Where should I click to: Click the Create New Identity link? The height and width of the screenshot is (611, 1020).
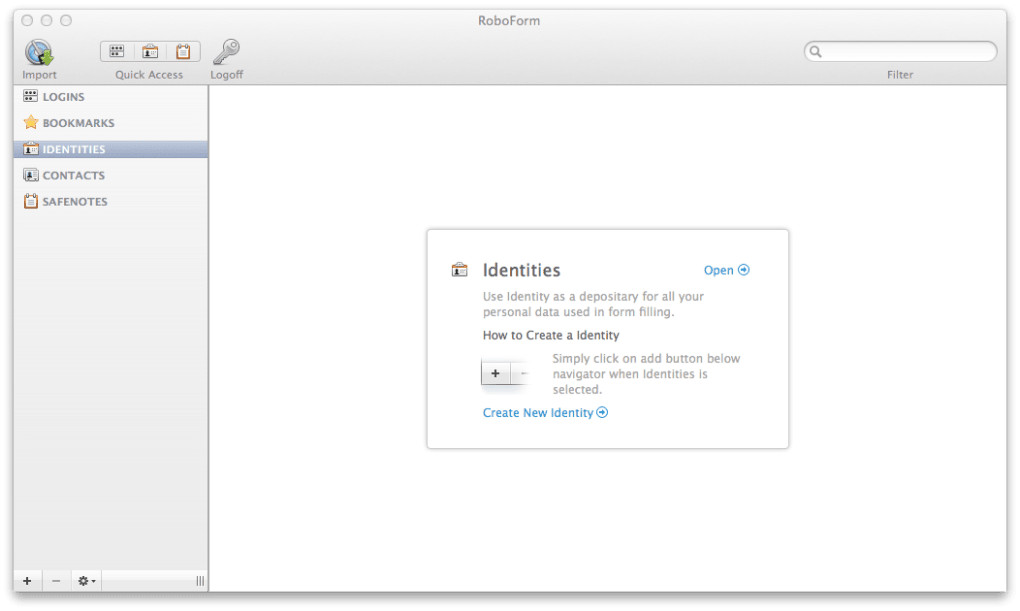[x=545, y=413]
